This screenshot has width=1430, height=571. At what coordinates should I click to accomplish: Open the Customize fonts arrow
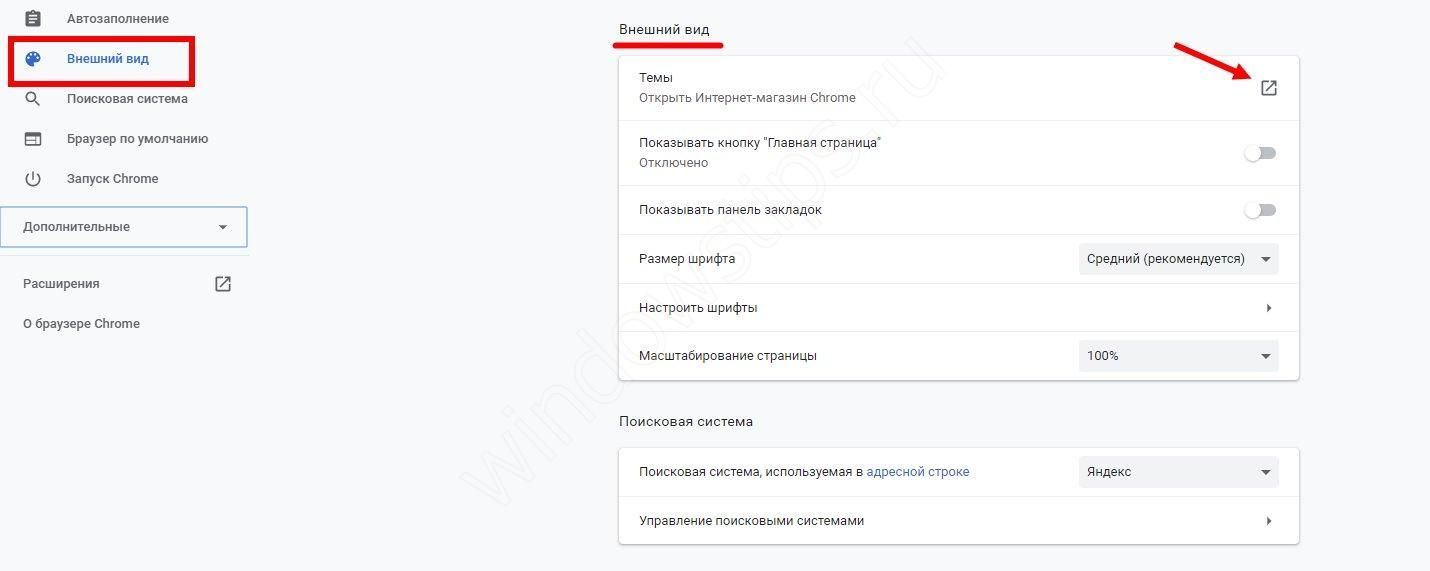coord(1268,308)
